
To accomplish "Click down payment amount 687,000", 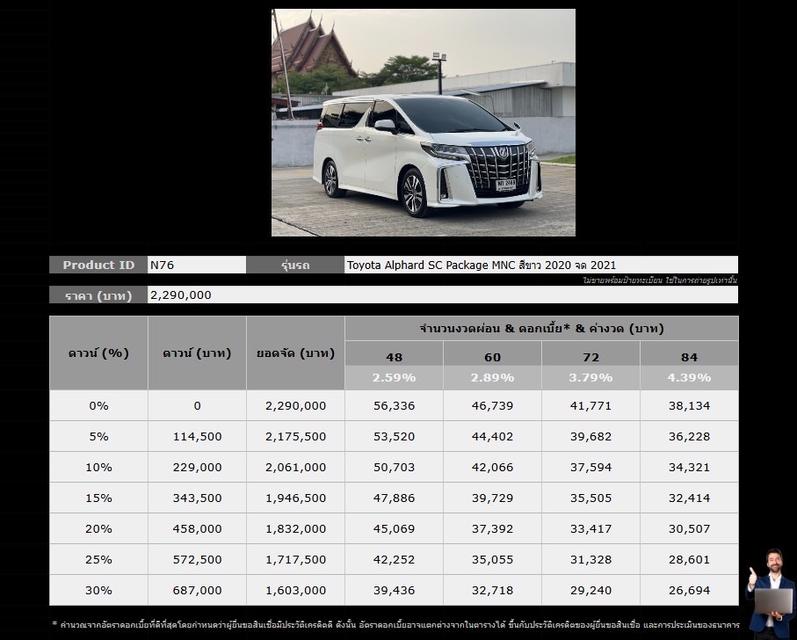I will [197, 590].
